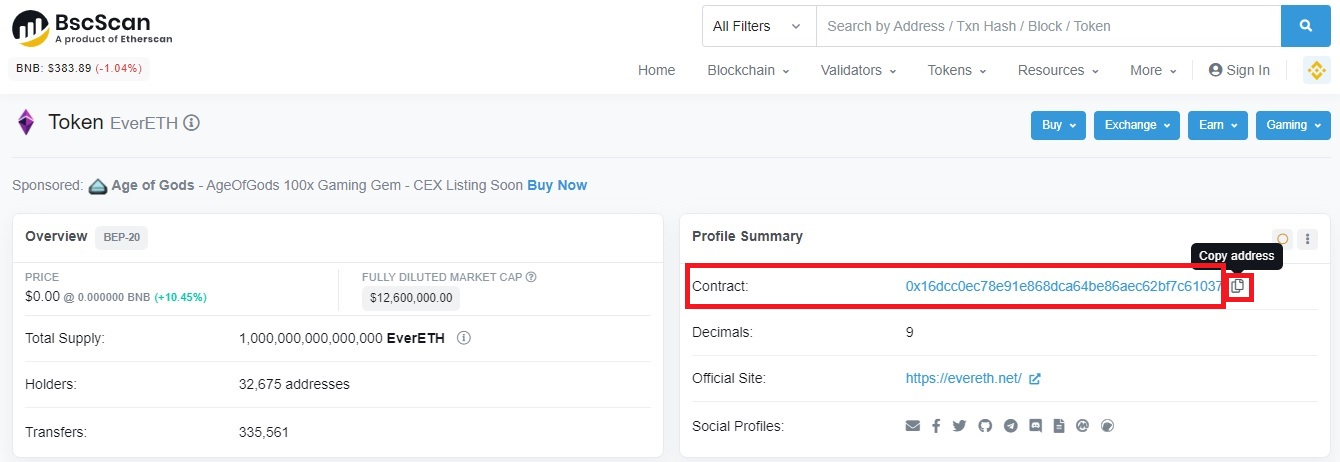Open the All Filters dropdown
Image resolution: width=1340 pixels, height=462 pixels.
(759, 26)
